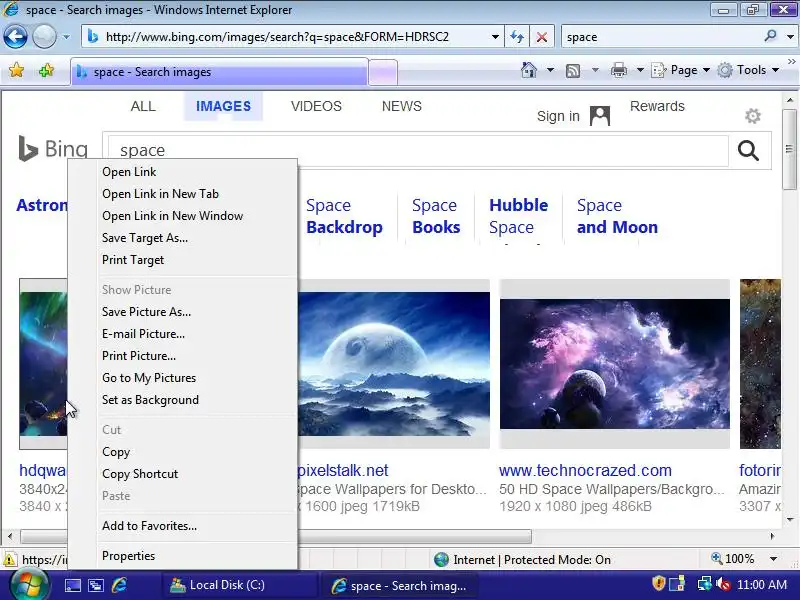Image resolution: width=800 pixels, height=600 pixels.
Task: Click the search magnifier in IE search box
Action: [771, 36]
